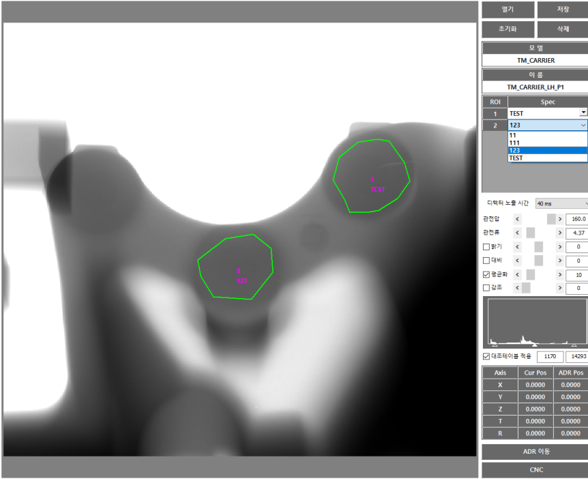Select TEST in the open Spec list

[x=548, y=158]
